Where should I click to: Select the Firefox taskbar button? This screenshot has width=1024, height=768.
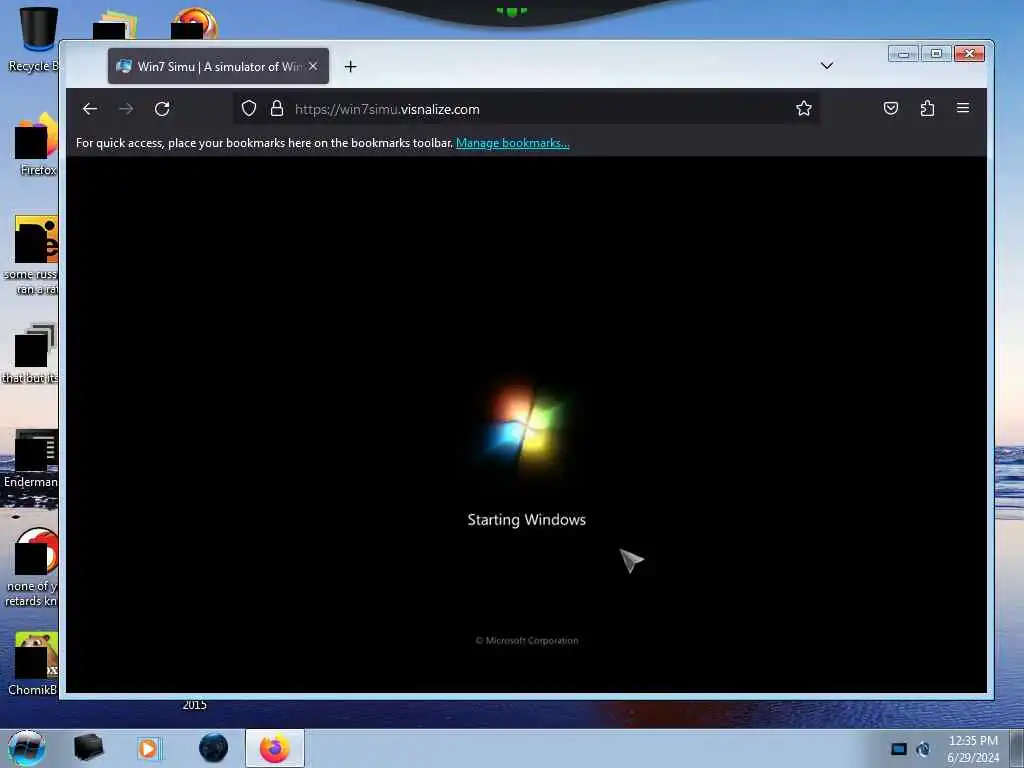pos(275,748)
